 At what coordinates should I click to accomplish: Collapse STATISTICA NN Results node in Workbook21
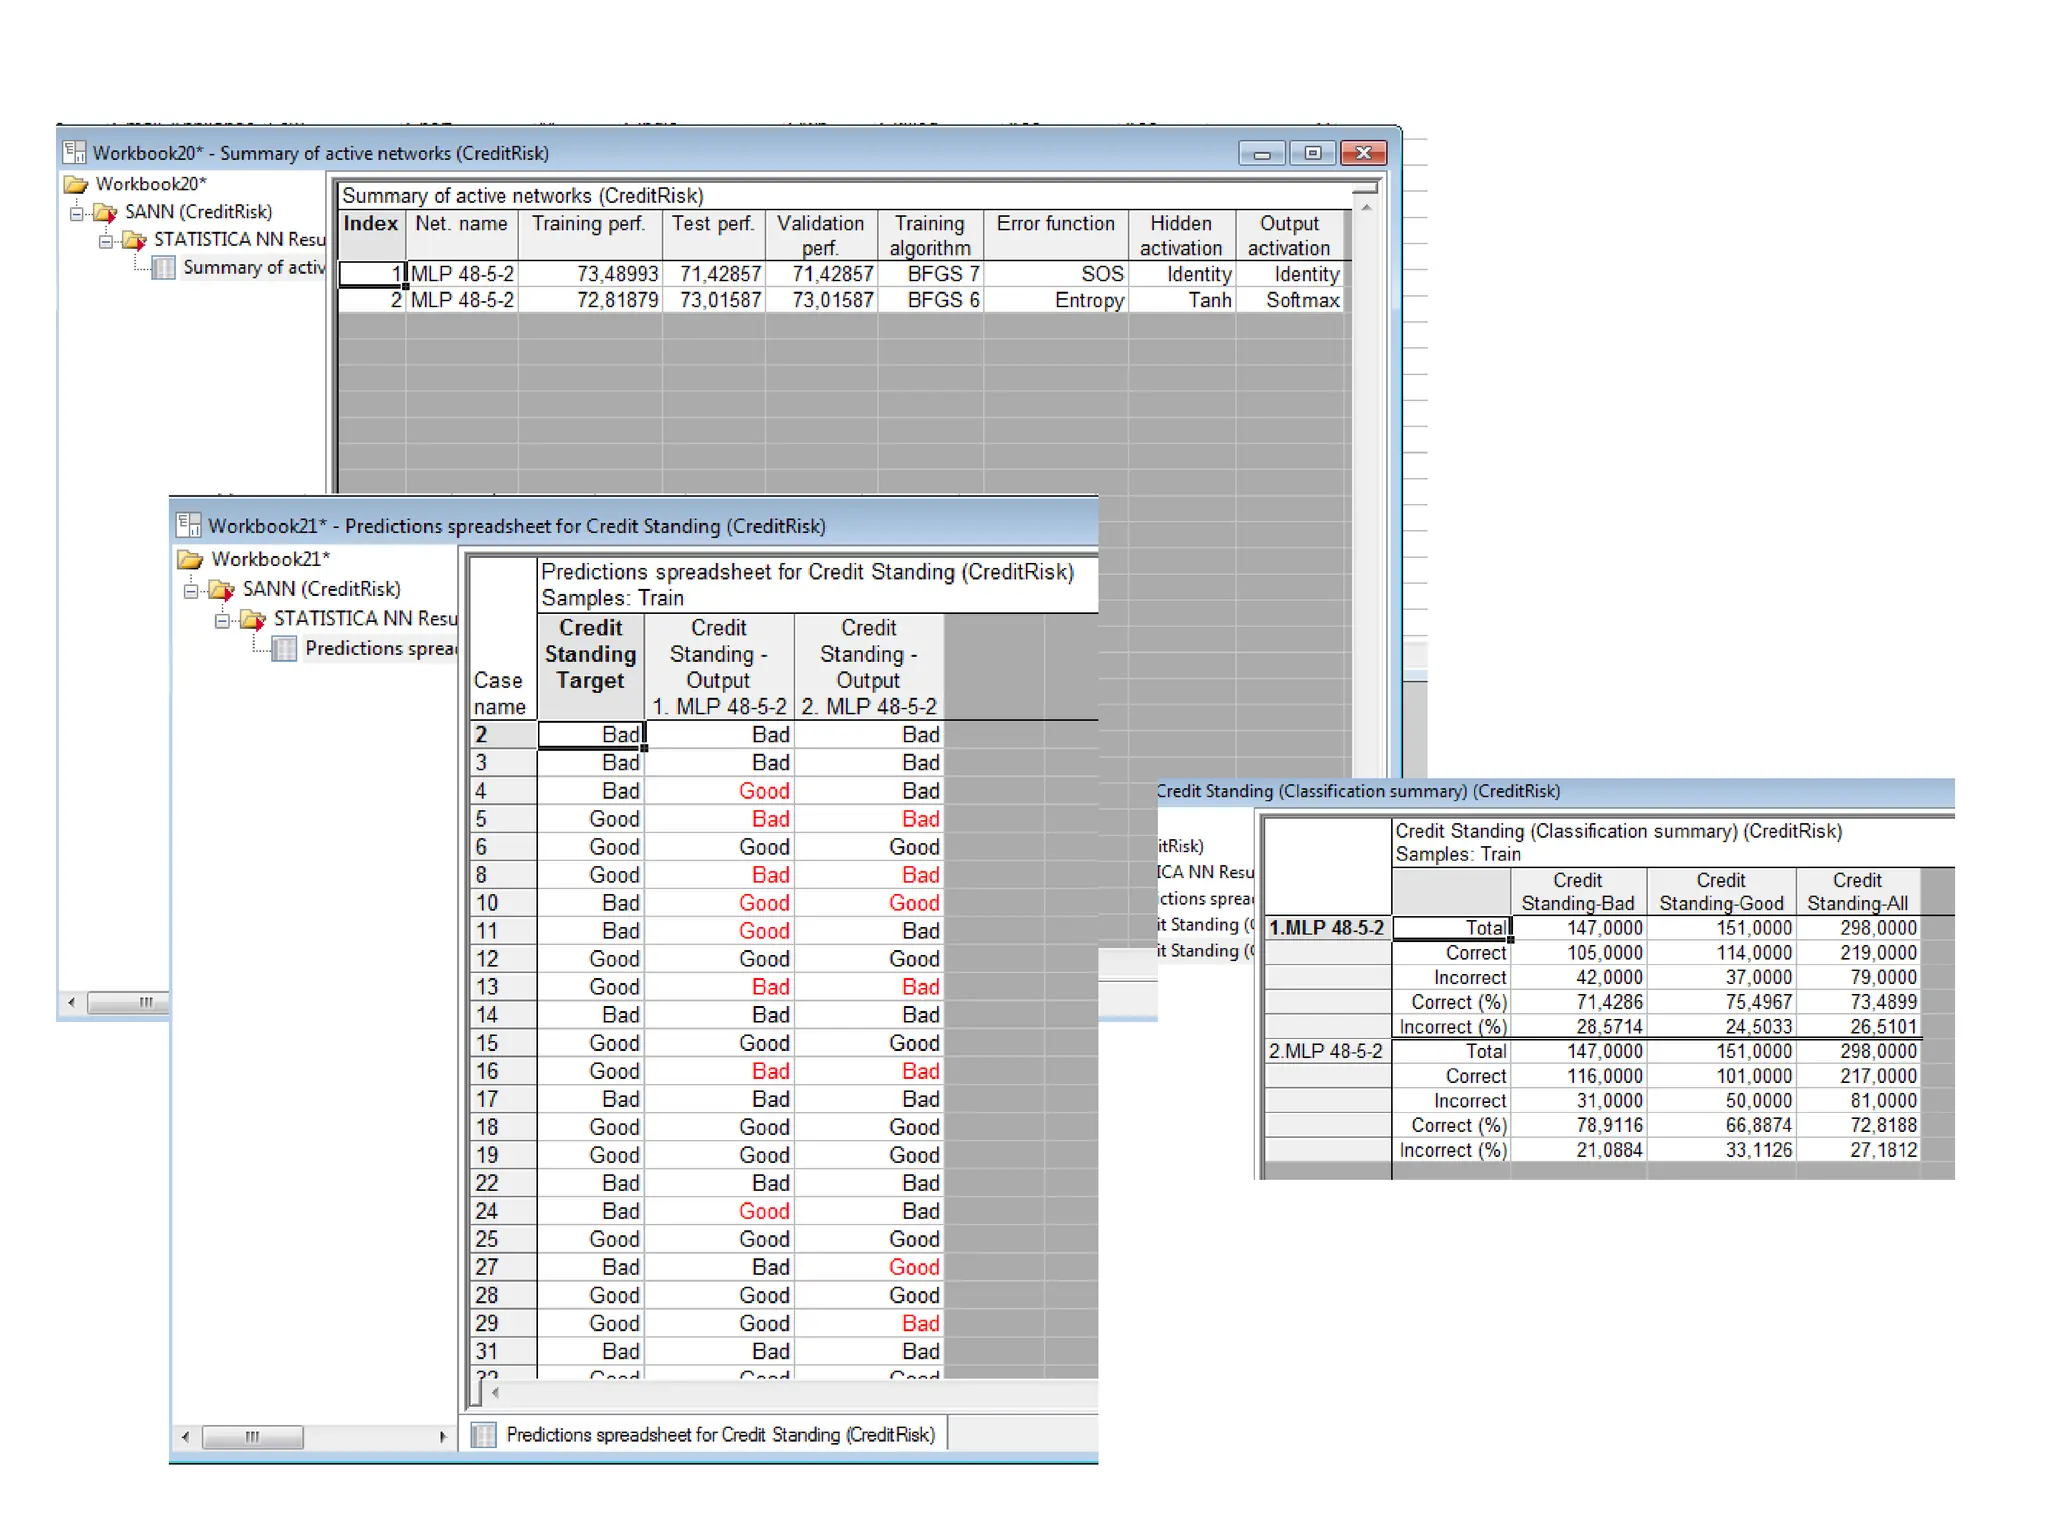click(222, 621)
